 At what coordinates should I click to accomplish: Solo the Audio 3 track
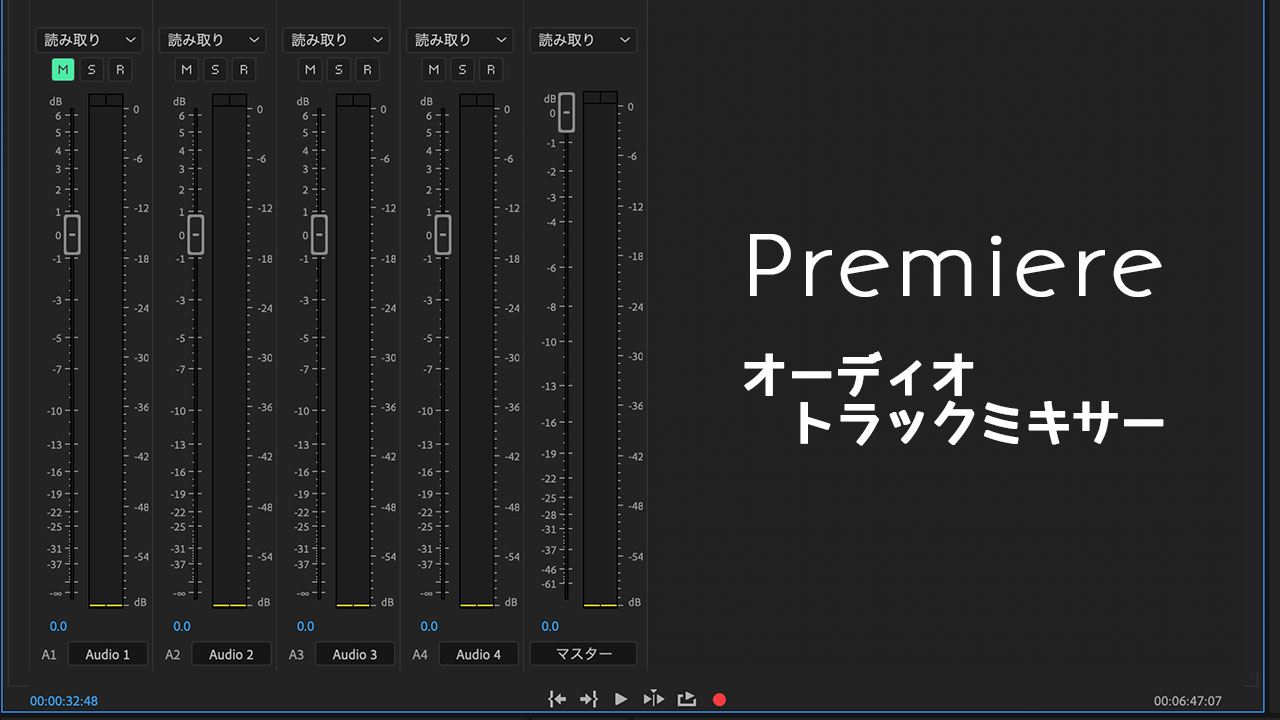[339, 69]
